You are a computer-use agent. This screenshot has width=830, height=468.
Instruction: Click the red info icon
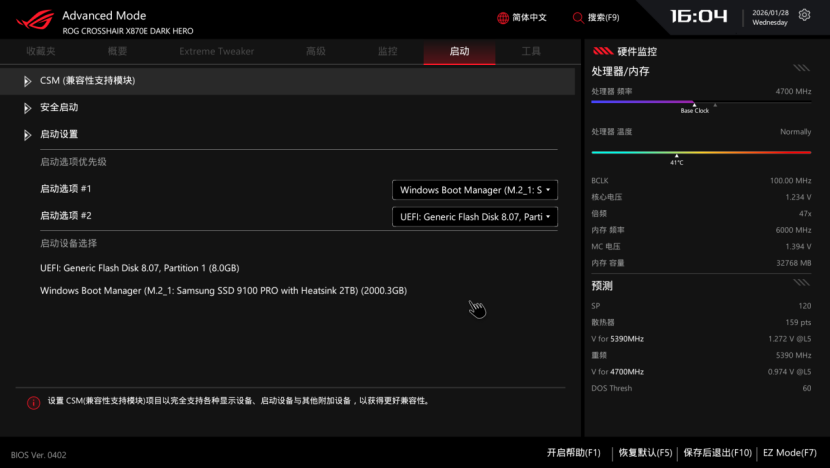point(33,402)
